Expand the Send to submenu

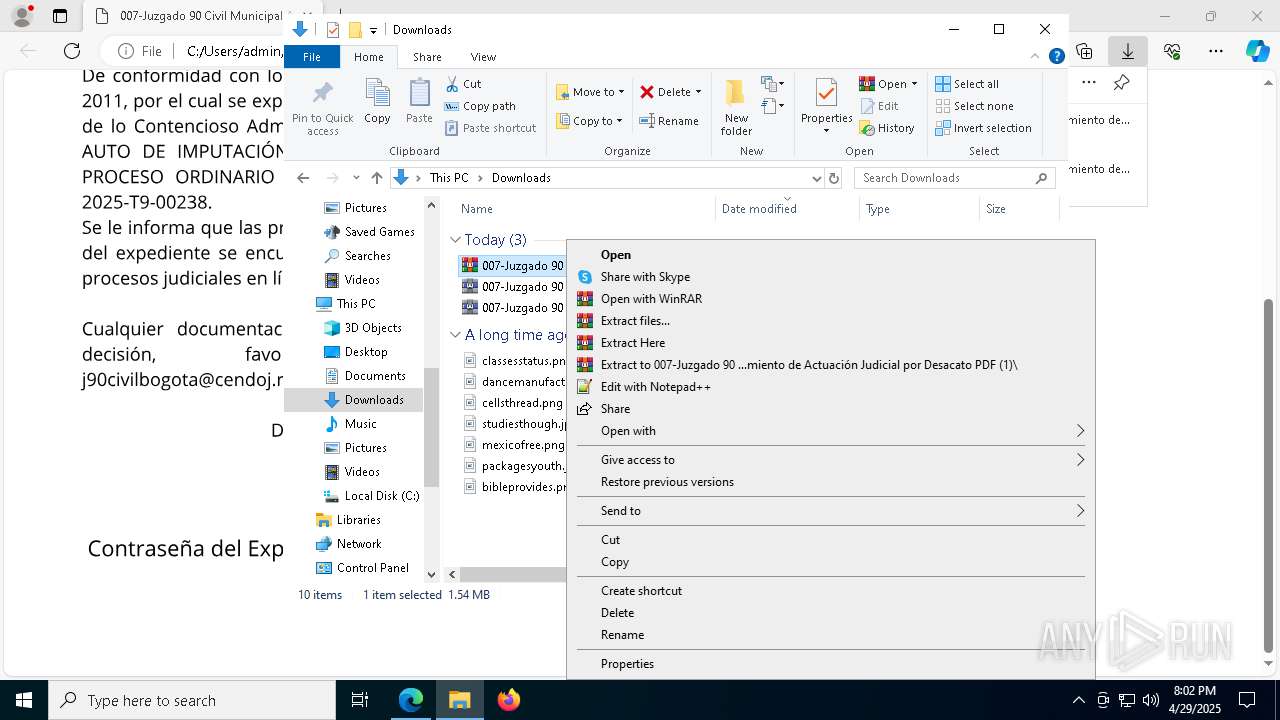(831, 511)
